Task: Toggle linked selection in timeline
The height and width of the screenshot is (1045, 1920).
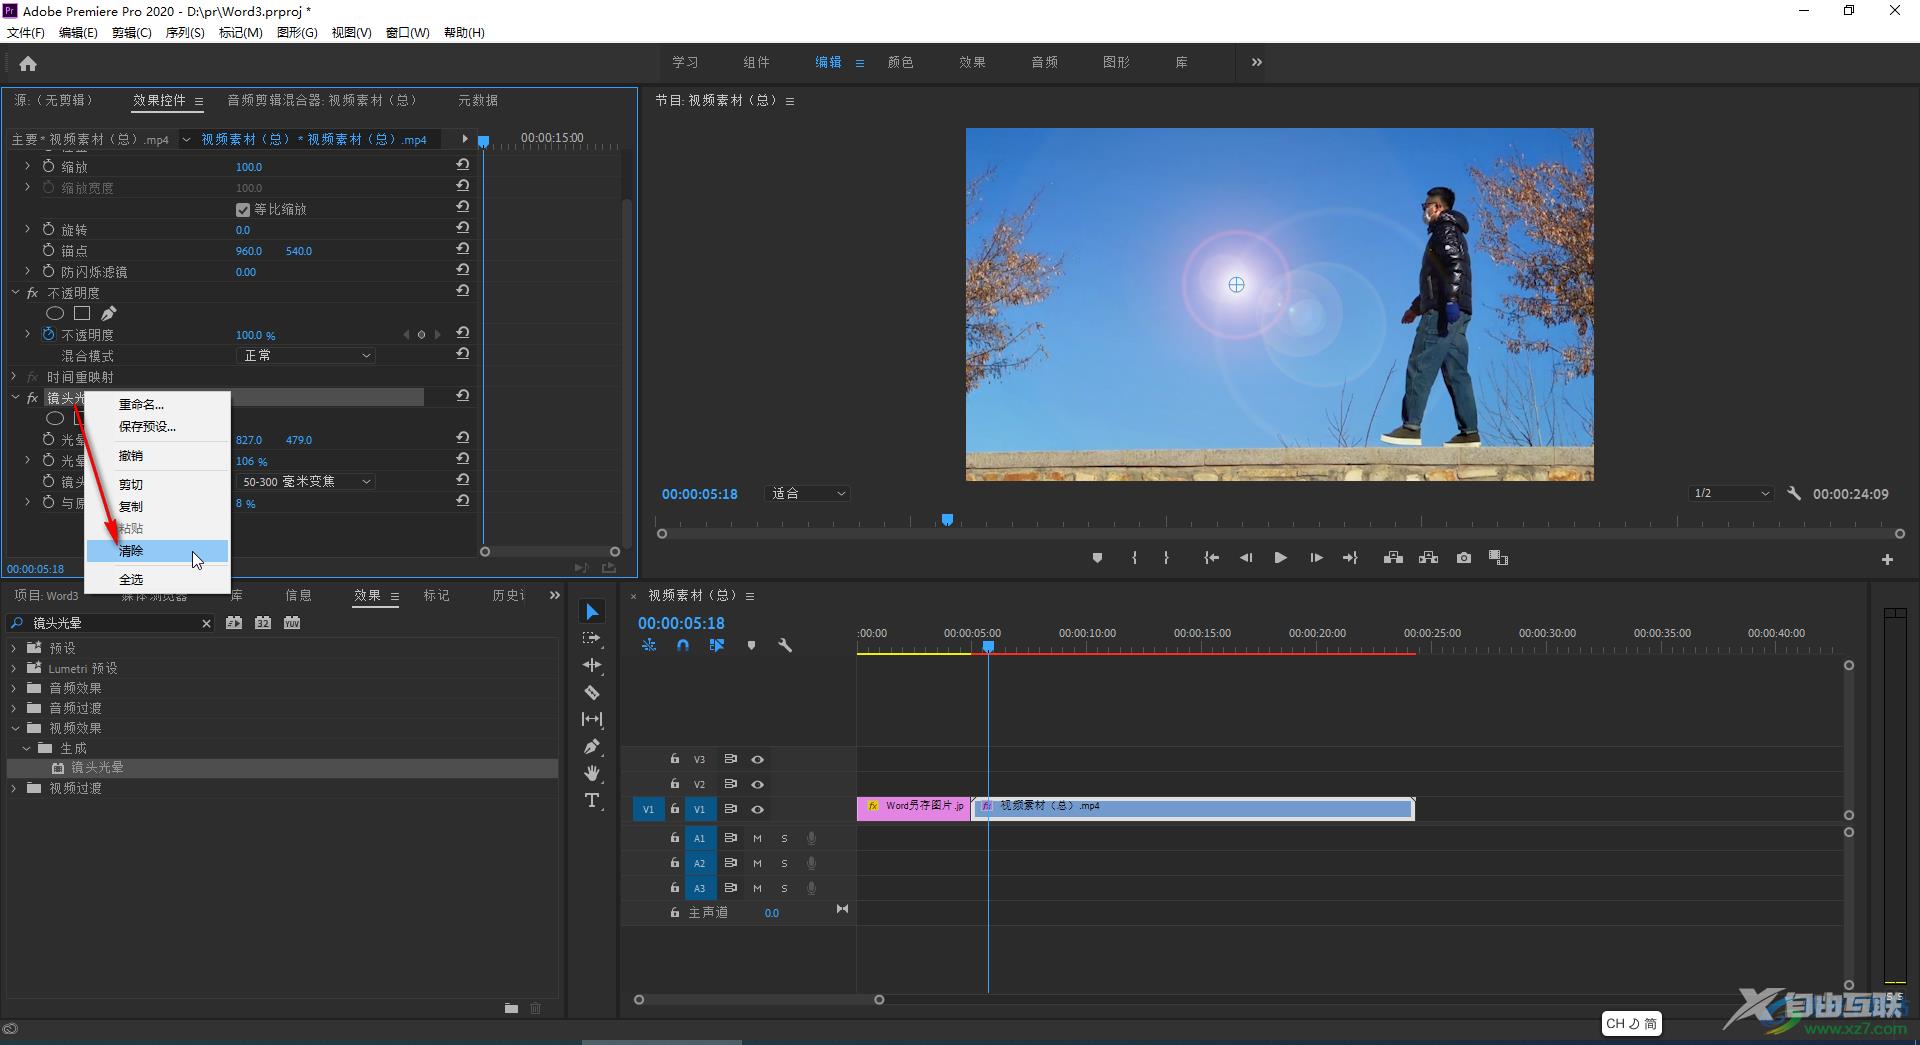Action: 717,646
